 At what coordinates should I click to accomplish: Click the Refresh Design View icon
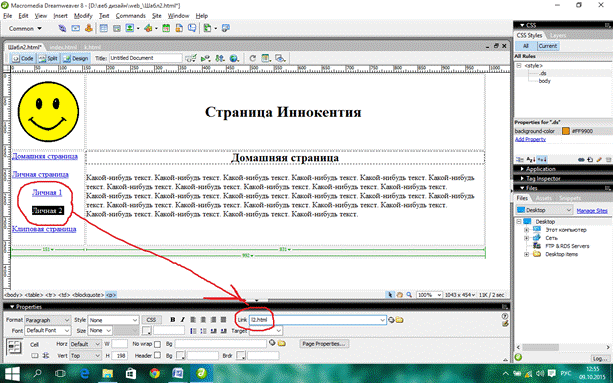tap(253, 58)
